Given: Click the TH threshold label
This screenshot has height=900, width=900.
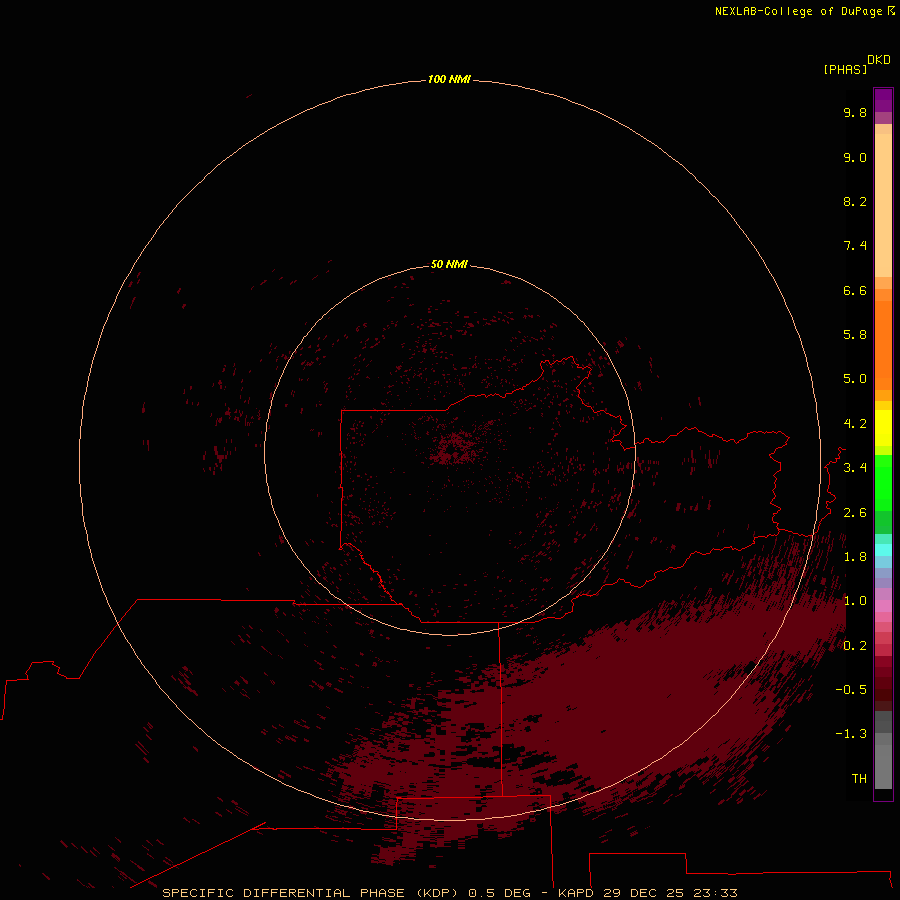Looking at the screenshot, I should [859, 779].
